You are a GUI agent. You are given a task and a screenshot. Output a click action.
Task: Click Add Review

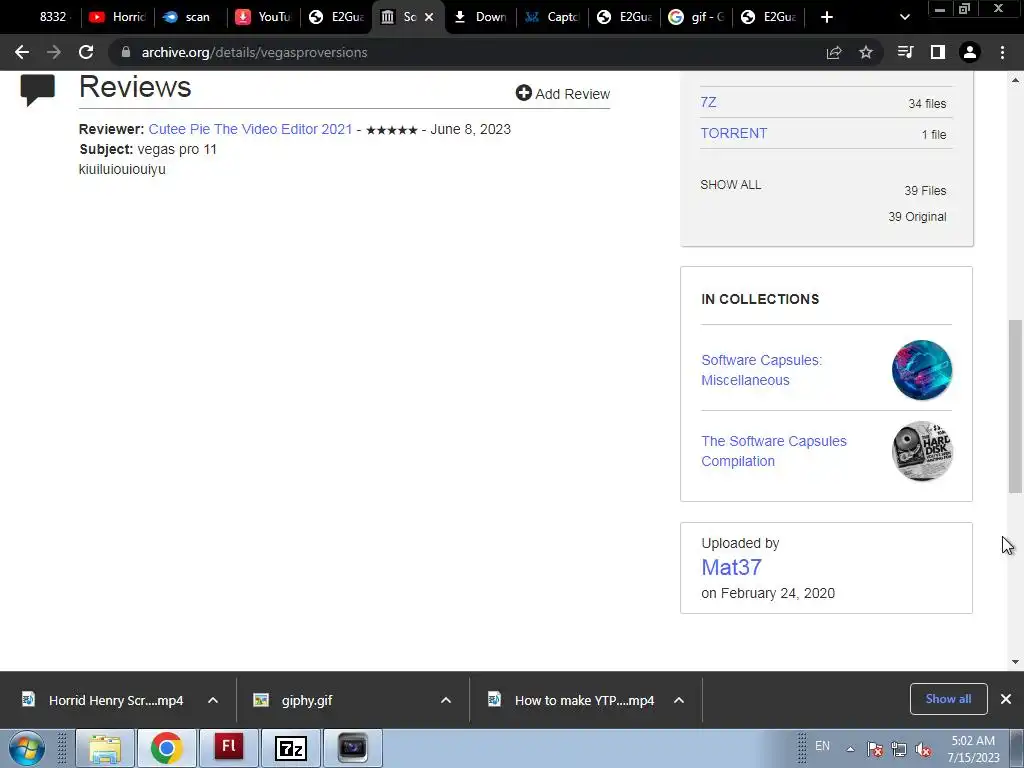coord(562,93)
